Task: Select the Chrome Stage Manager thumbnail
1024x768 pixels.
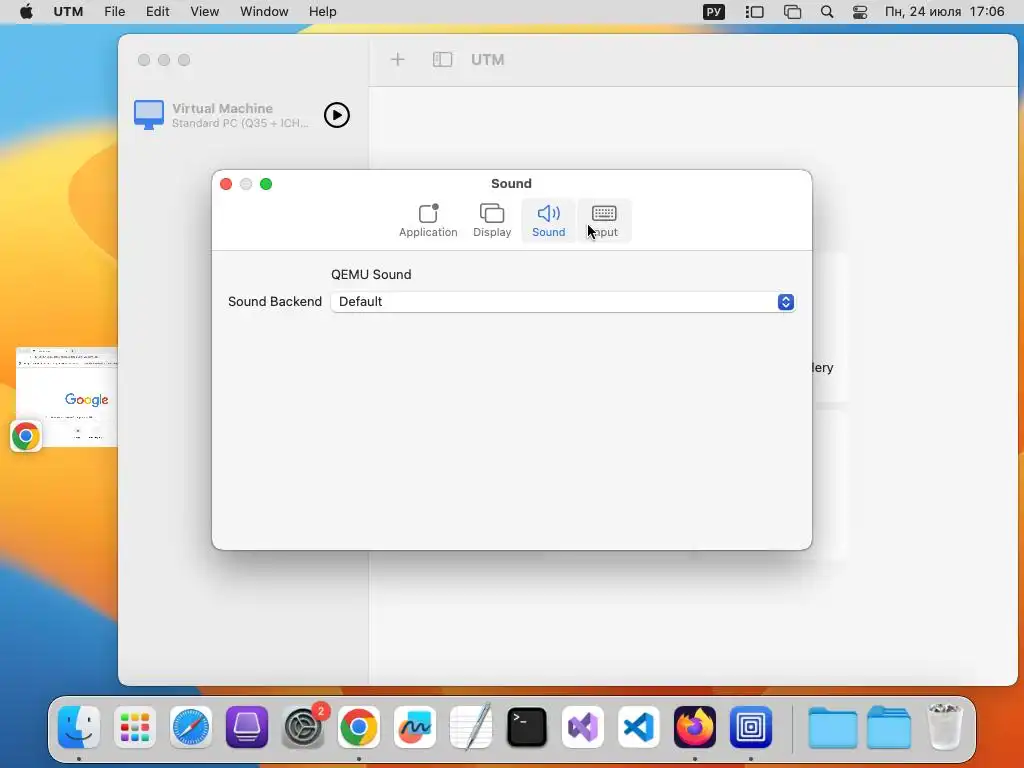Action: click(x=67, y=397)
